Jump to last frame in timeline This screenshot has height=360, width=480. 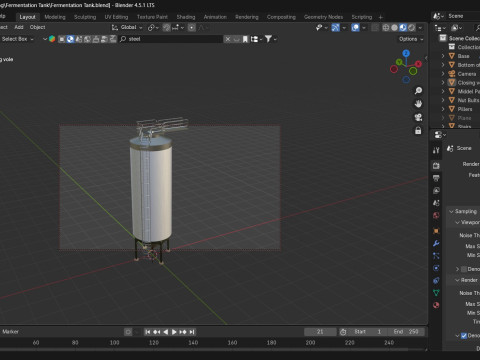pos(192,332)
